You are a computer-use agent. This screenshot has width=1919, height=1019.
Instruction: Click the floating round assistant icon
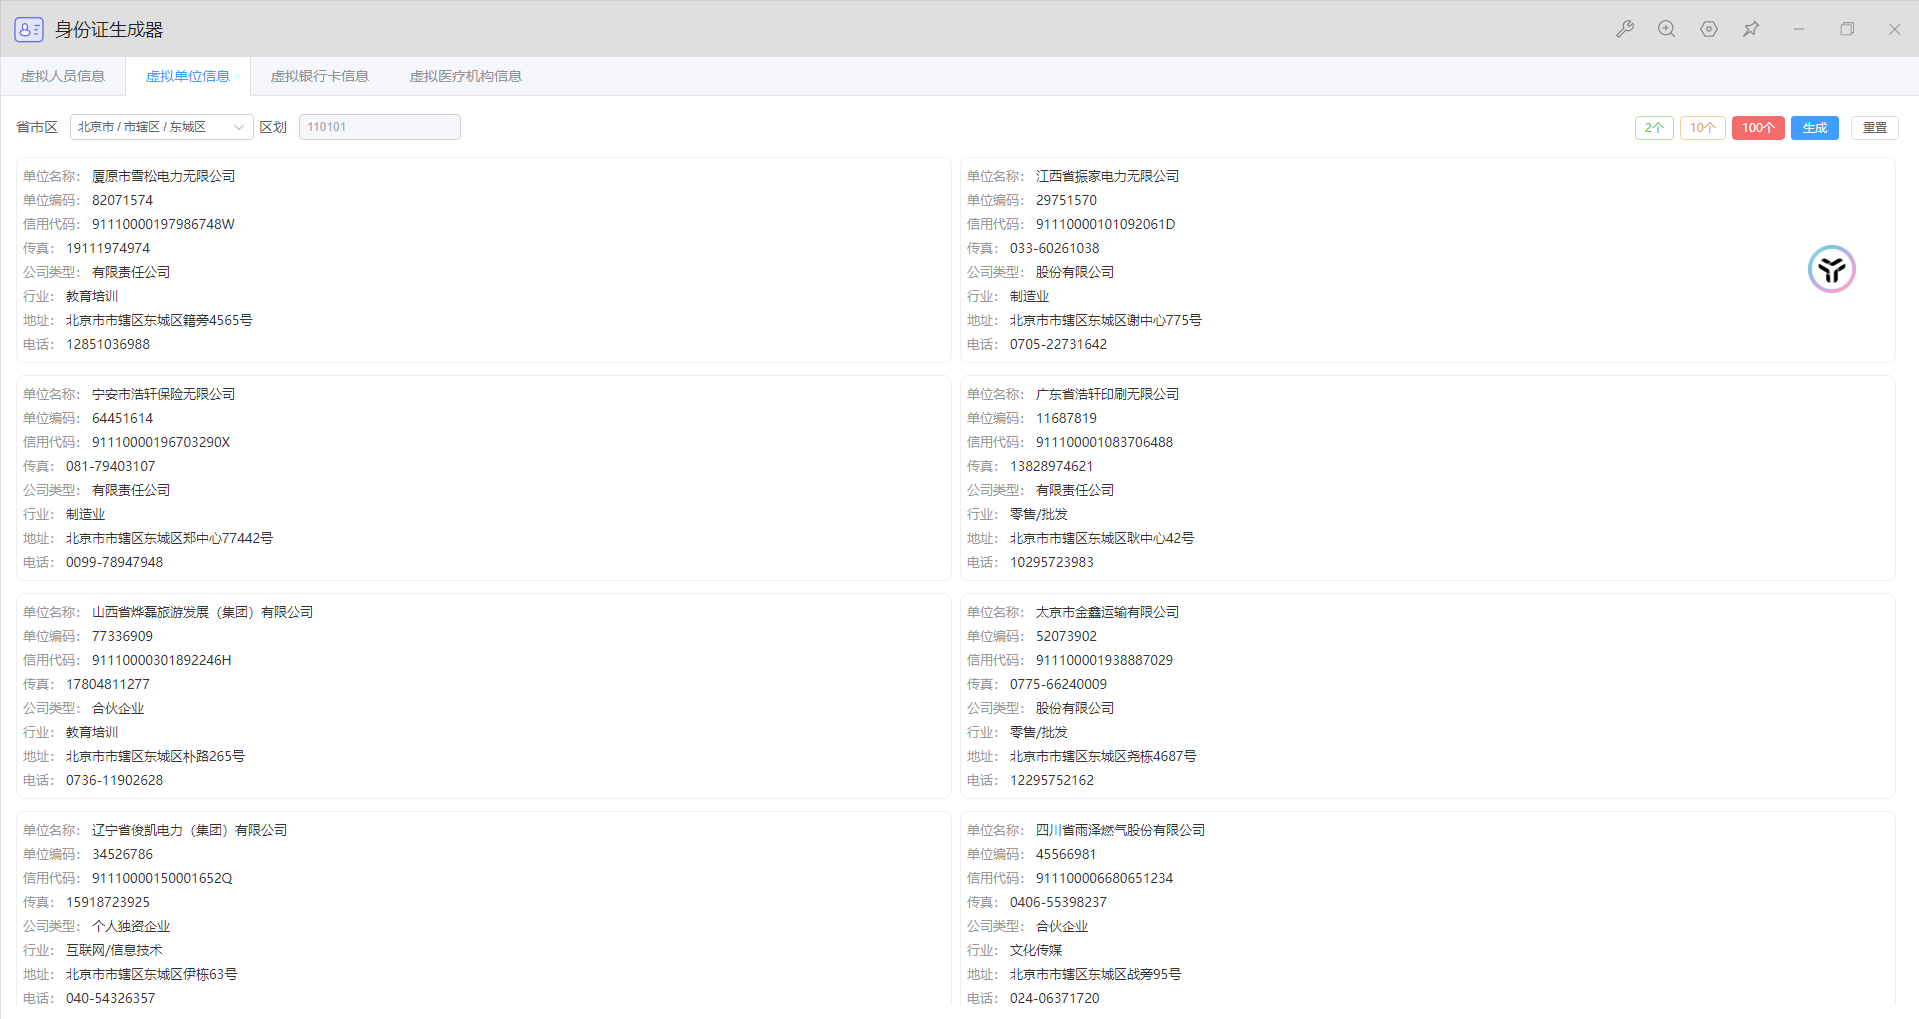click(x=1831, y=269)
